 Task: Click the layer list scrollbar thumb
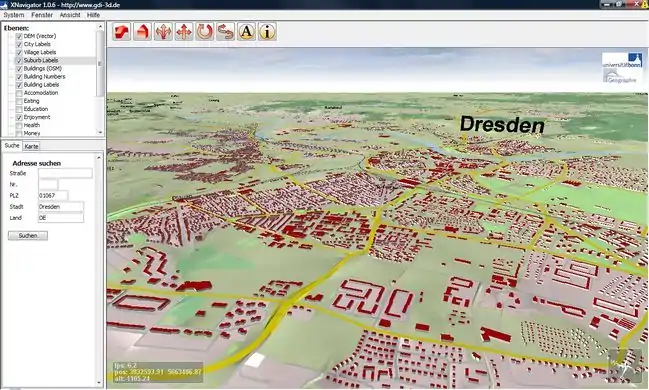[x=100, y=63]
